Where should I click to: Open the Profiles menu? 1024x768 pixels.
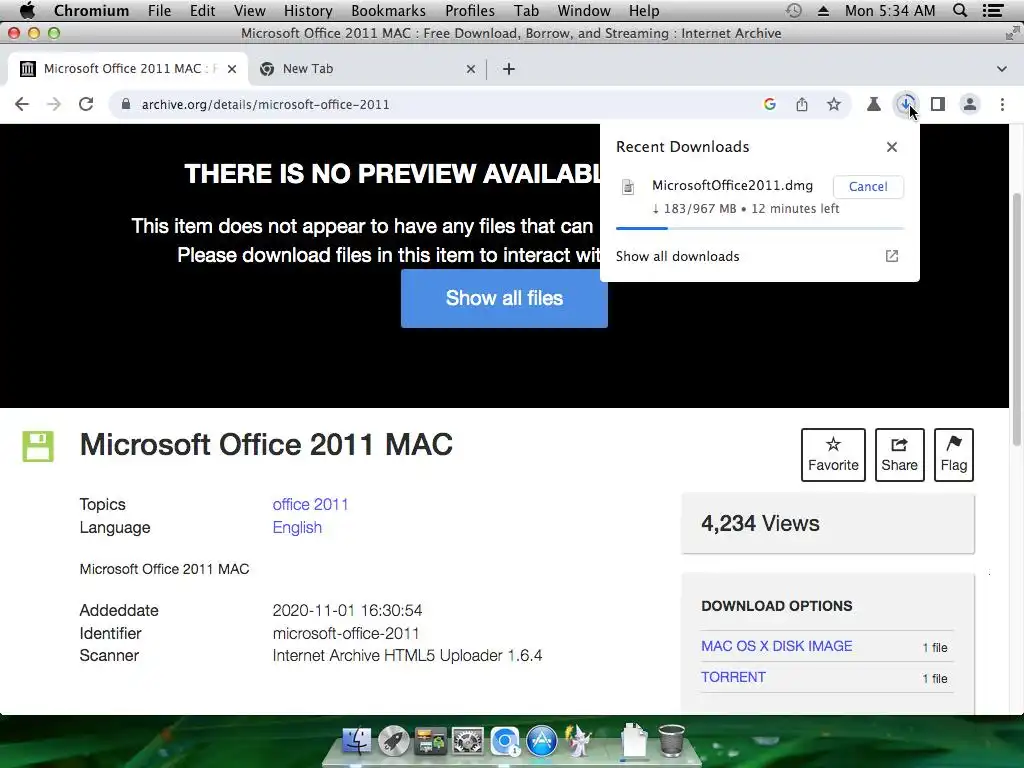pyautogui.click(x=470, y=10)
